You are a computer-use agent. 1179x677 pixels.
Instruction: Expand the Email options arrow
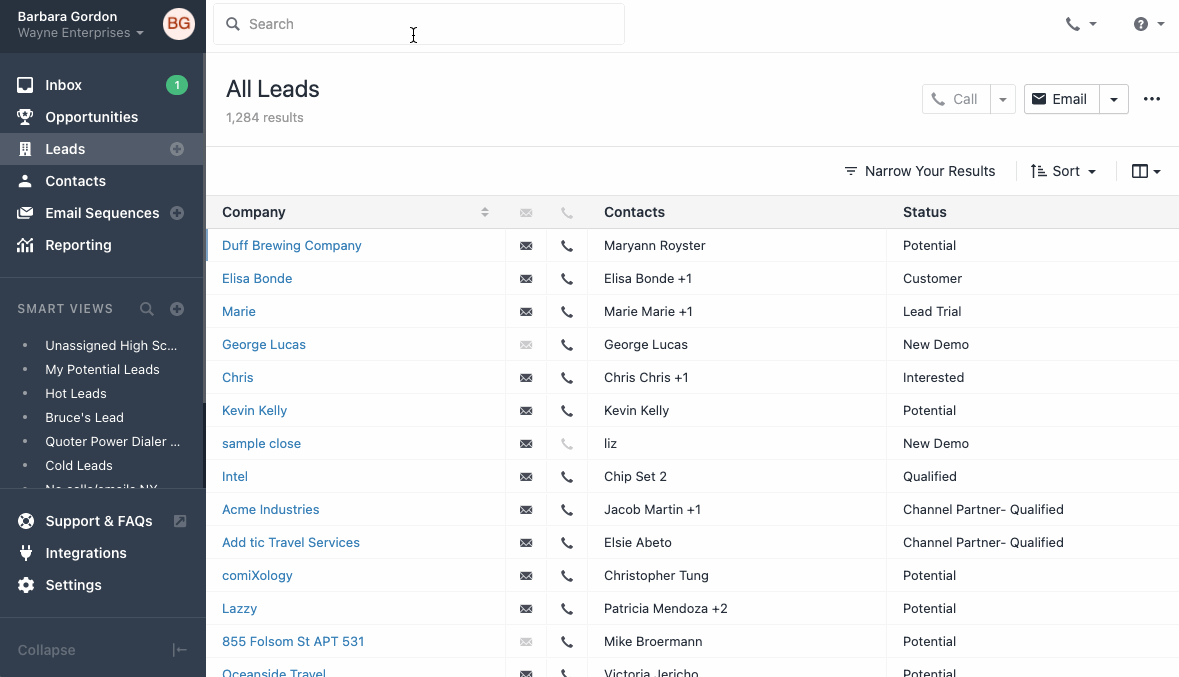click(1114, 99)
